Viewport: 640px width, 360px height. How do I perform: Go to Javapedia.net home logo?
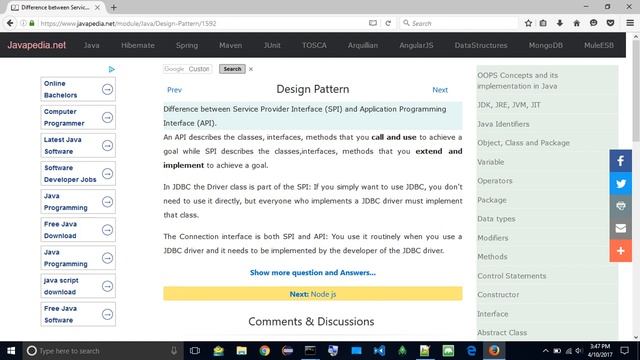click(x=36, y=45)
